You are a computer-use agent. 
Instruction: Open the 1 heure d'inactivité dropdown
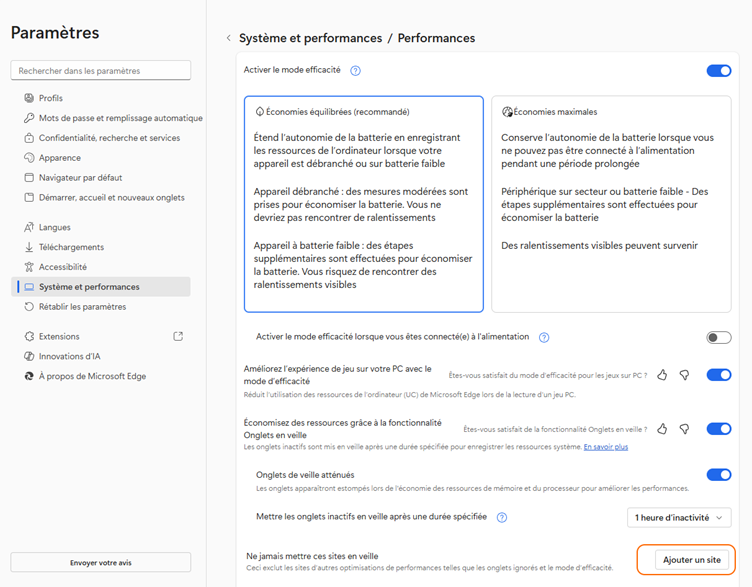(679, 518)
